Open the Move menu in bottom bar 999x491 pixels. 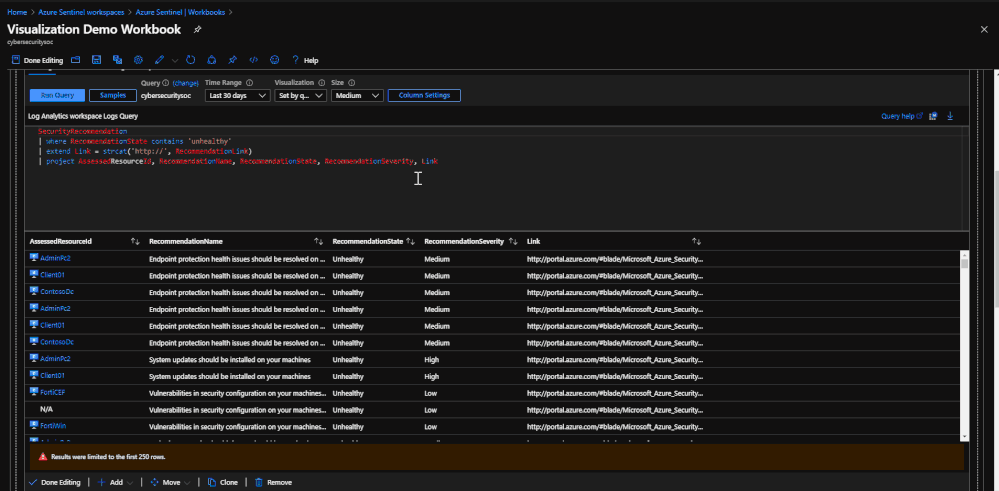170,483
